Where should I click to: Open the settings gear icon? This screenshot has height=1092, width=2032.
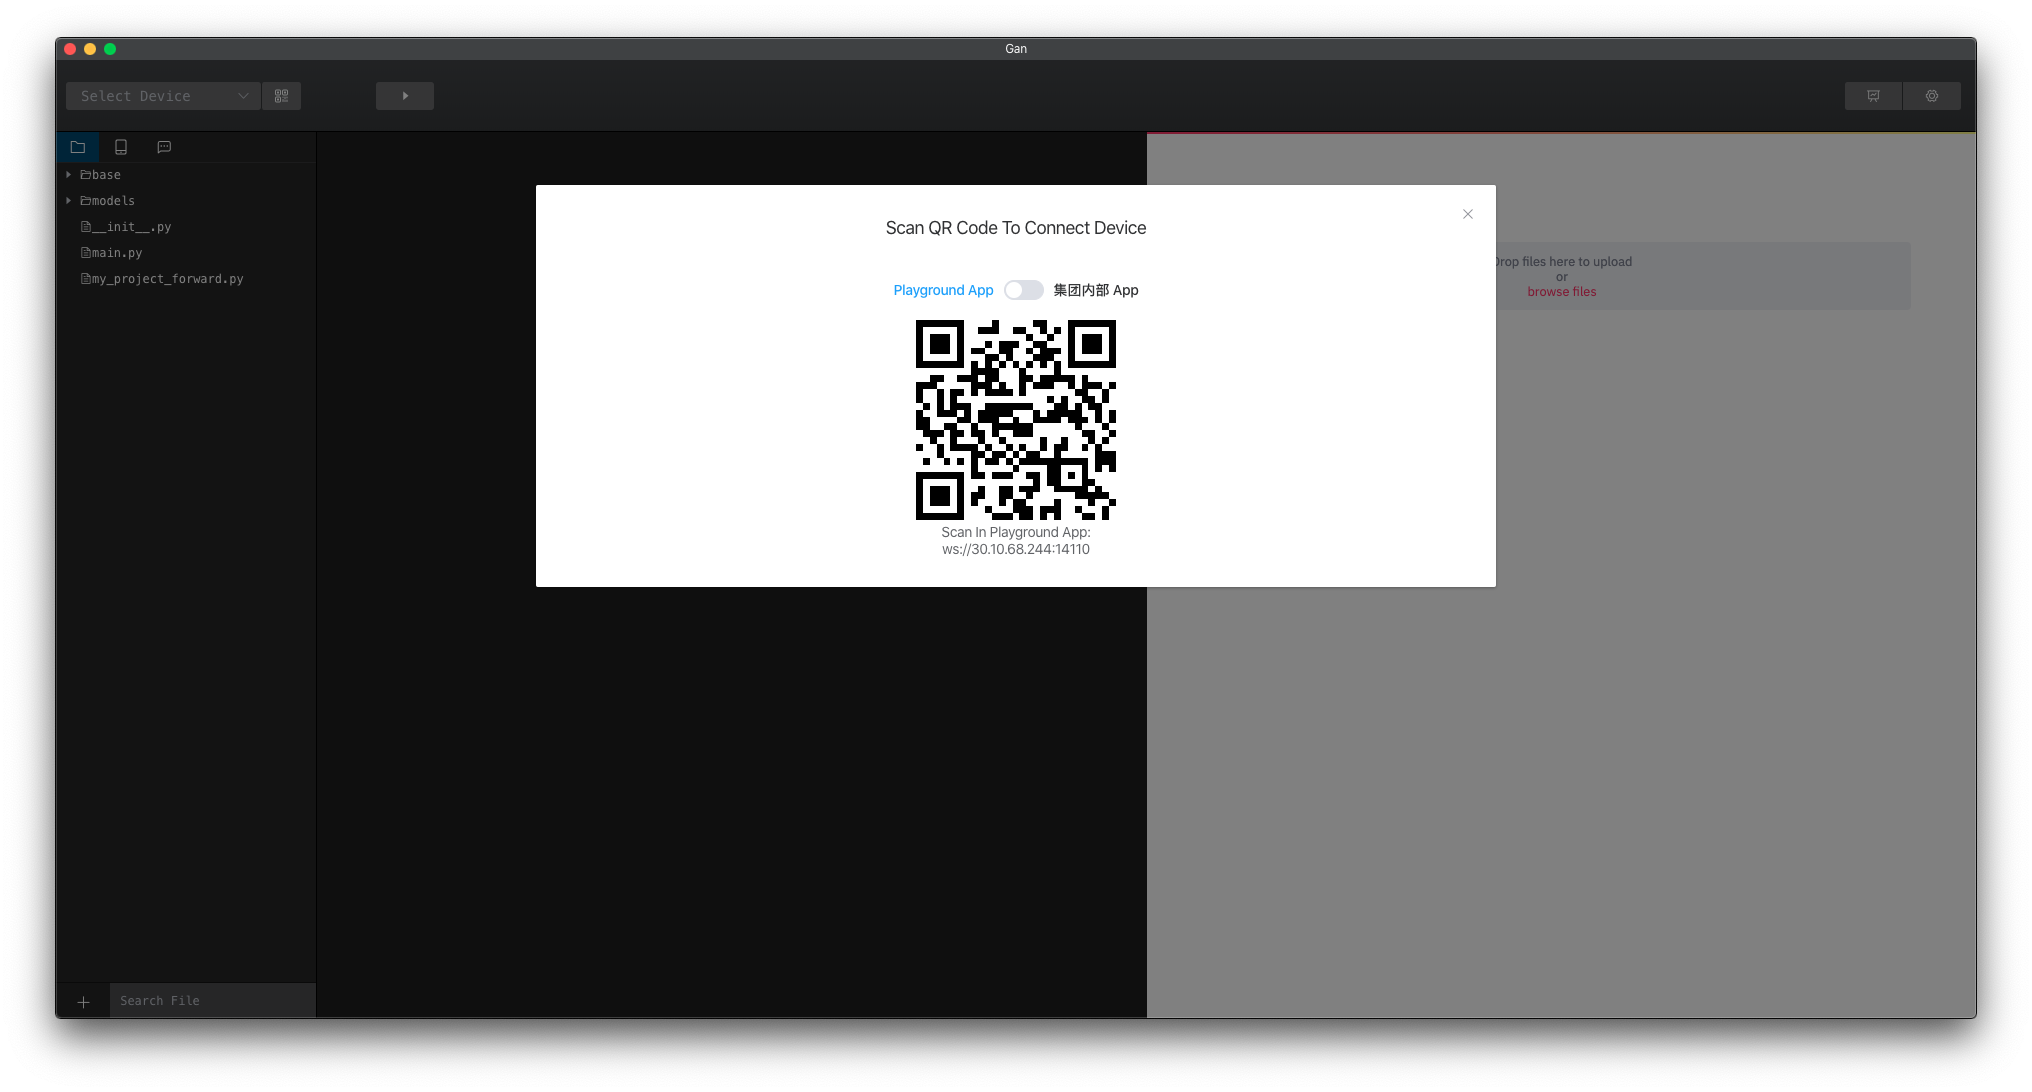1931,96
